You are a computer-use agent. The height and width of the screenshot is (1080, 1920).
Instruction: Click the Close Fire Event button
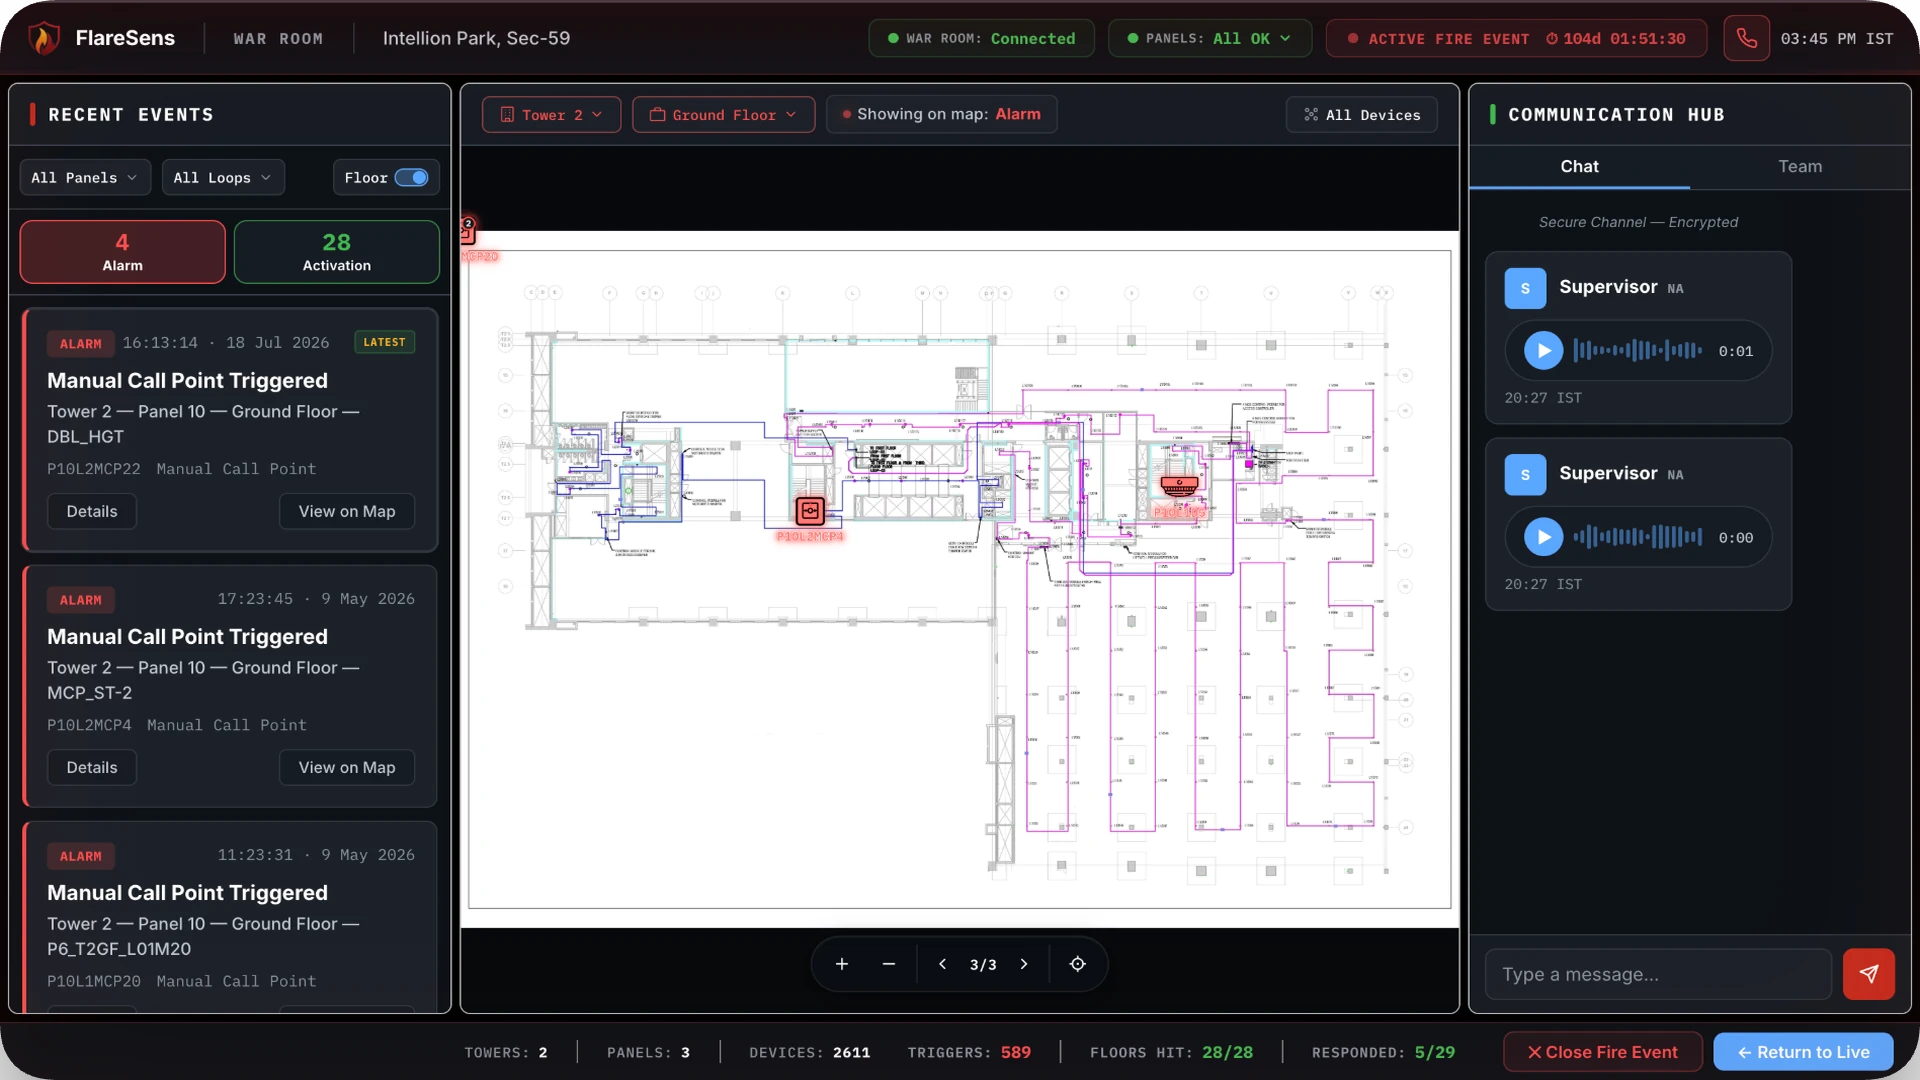tap(1602, 1052)
